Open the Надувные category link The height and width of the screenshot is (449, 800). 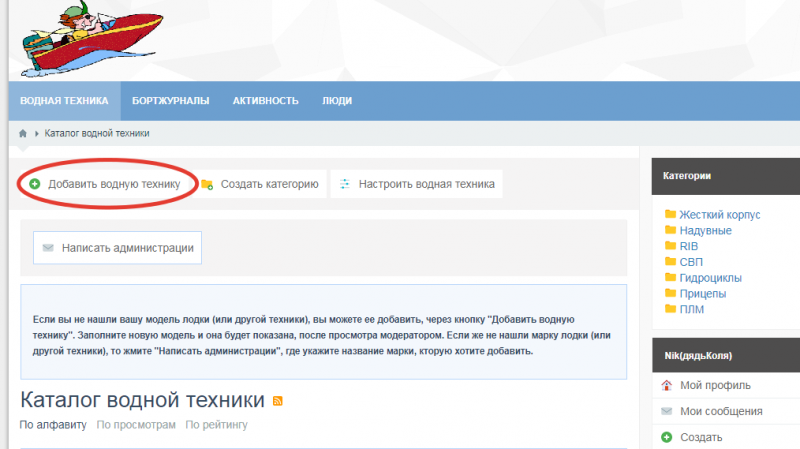[x=705, y=231]
